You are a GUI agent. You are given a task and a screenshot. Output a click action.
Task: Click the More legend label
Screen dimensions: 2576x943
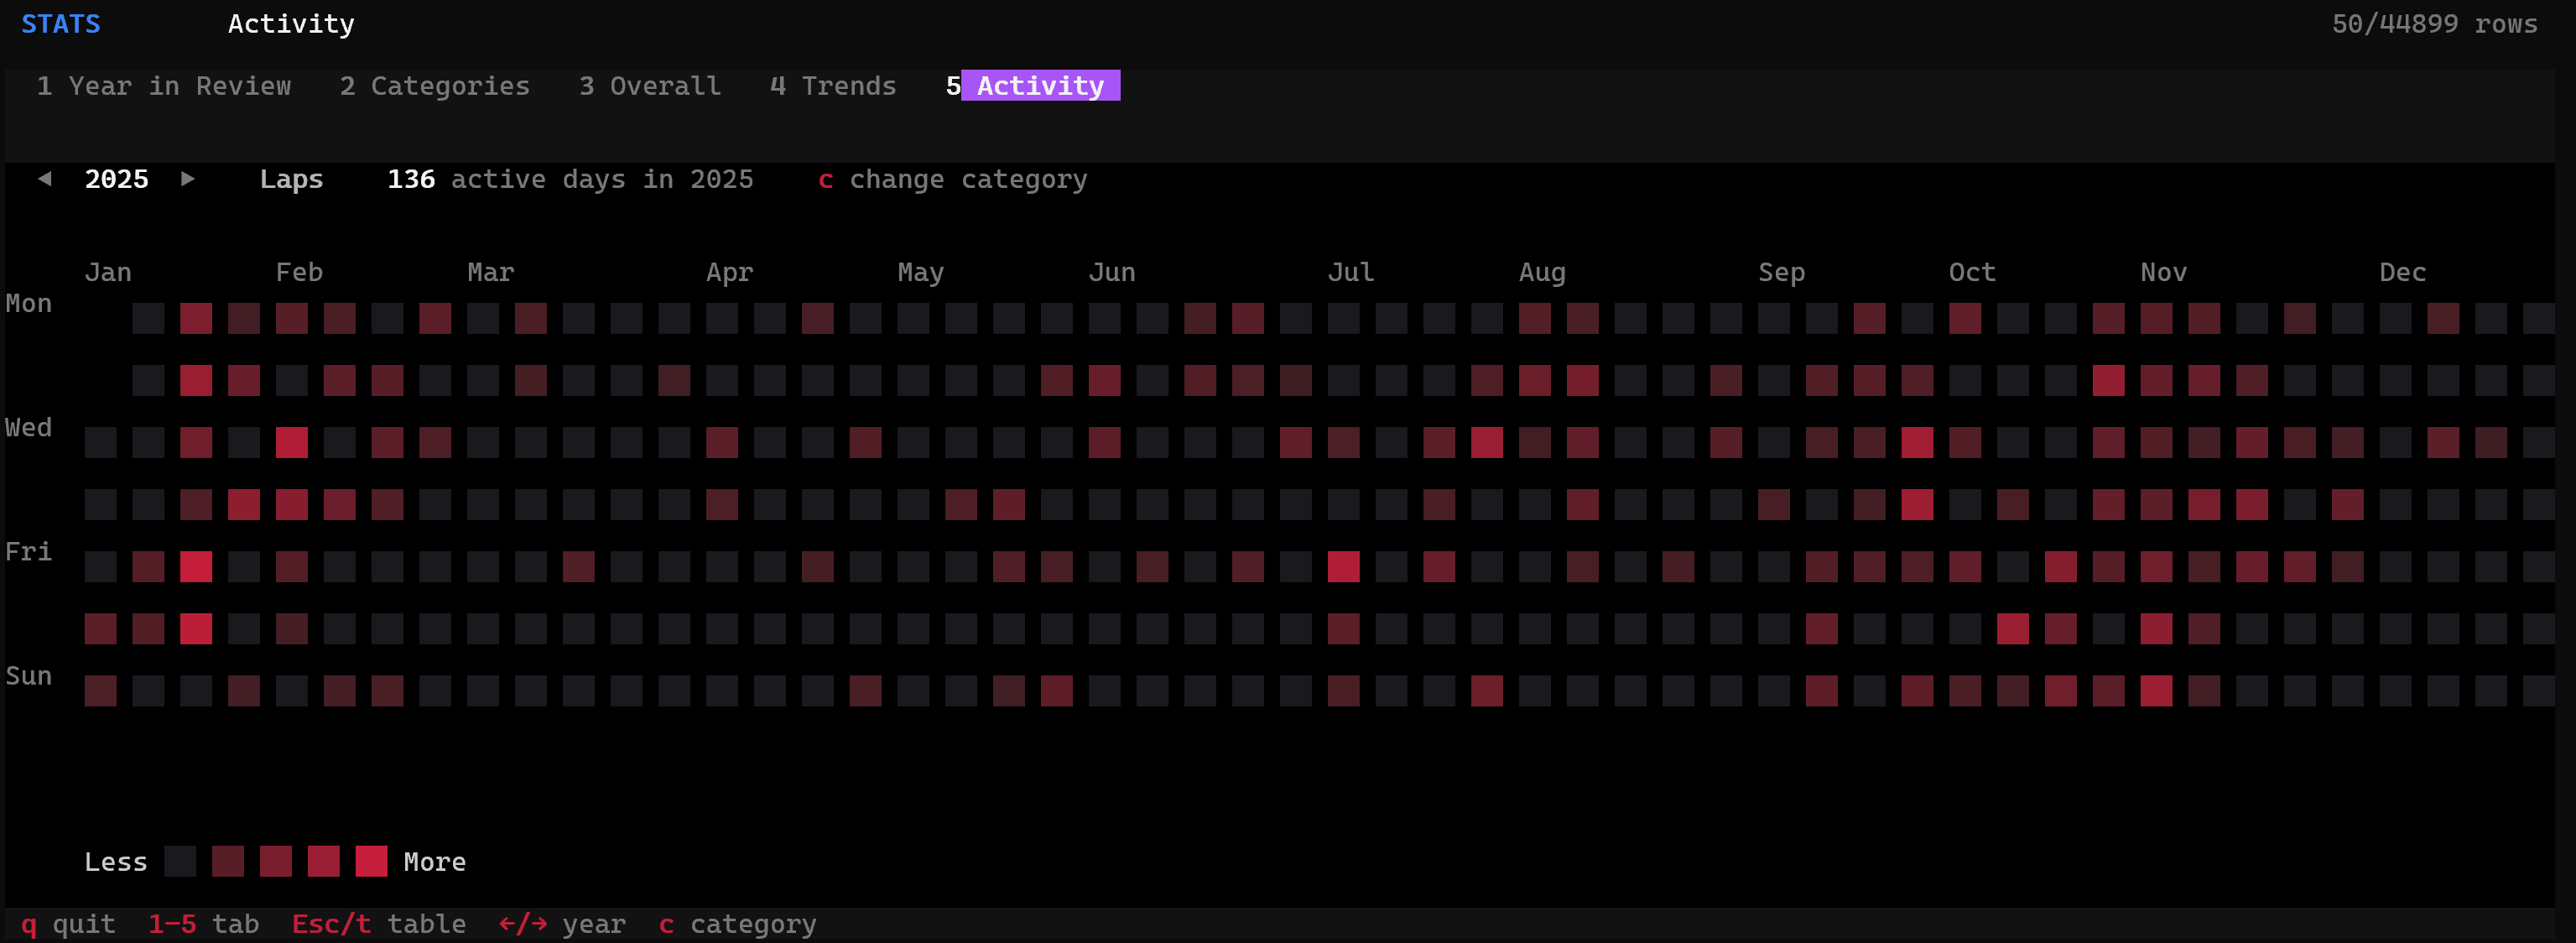pyautogui.click(x=435, y=862)
